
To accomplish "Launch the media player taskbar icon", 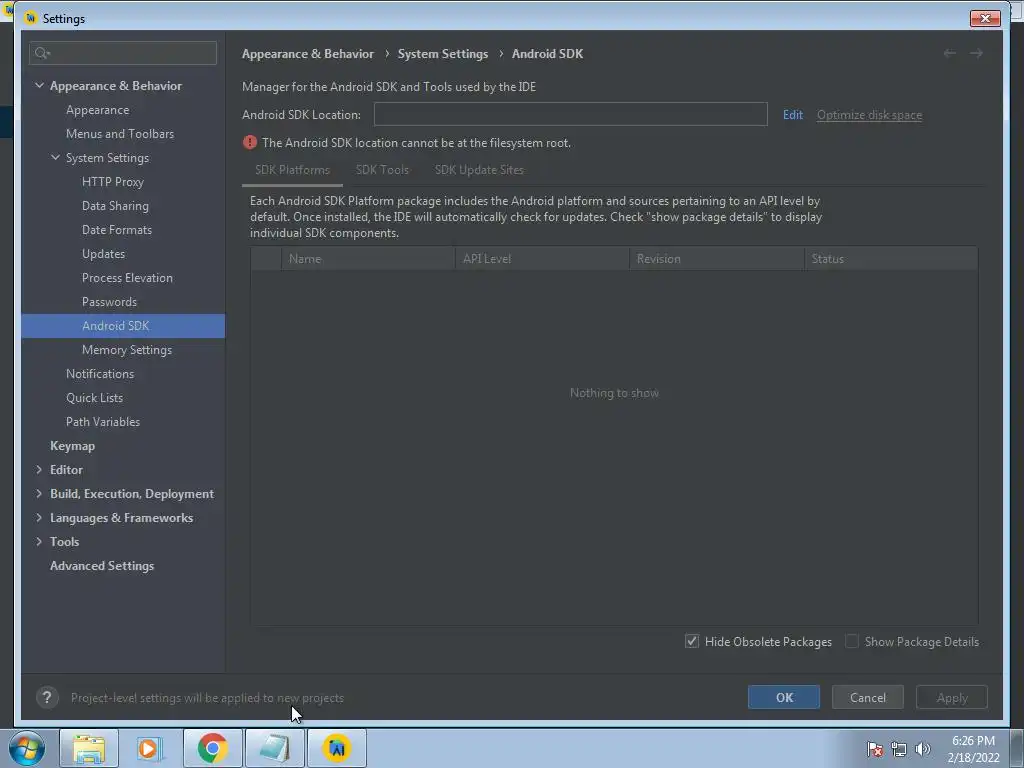I will (150, 748).
